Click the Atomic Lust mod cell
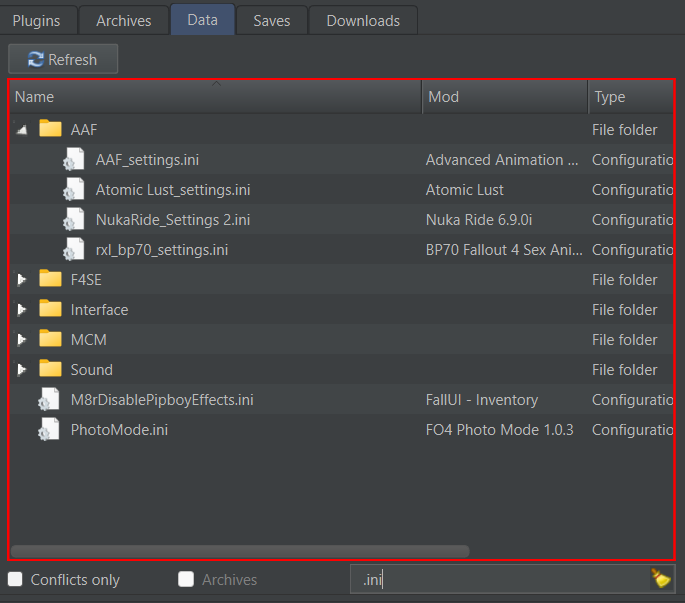This screenshot has height=603, width=685. click(464, 190)
